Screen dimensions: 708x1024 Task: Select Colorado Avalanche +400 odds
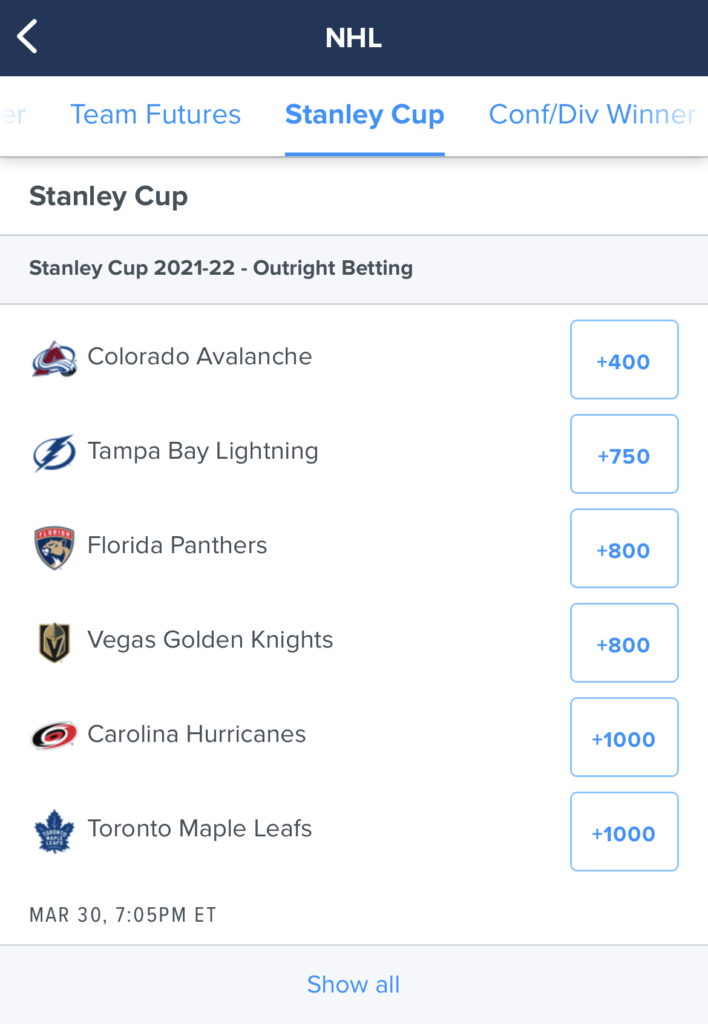[624, 359]
